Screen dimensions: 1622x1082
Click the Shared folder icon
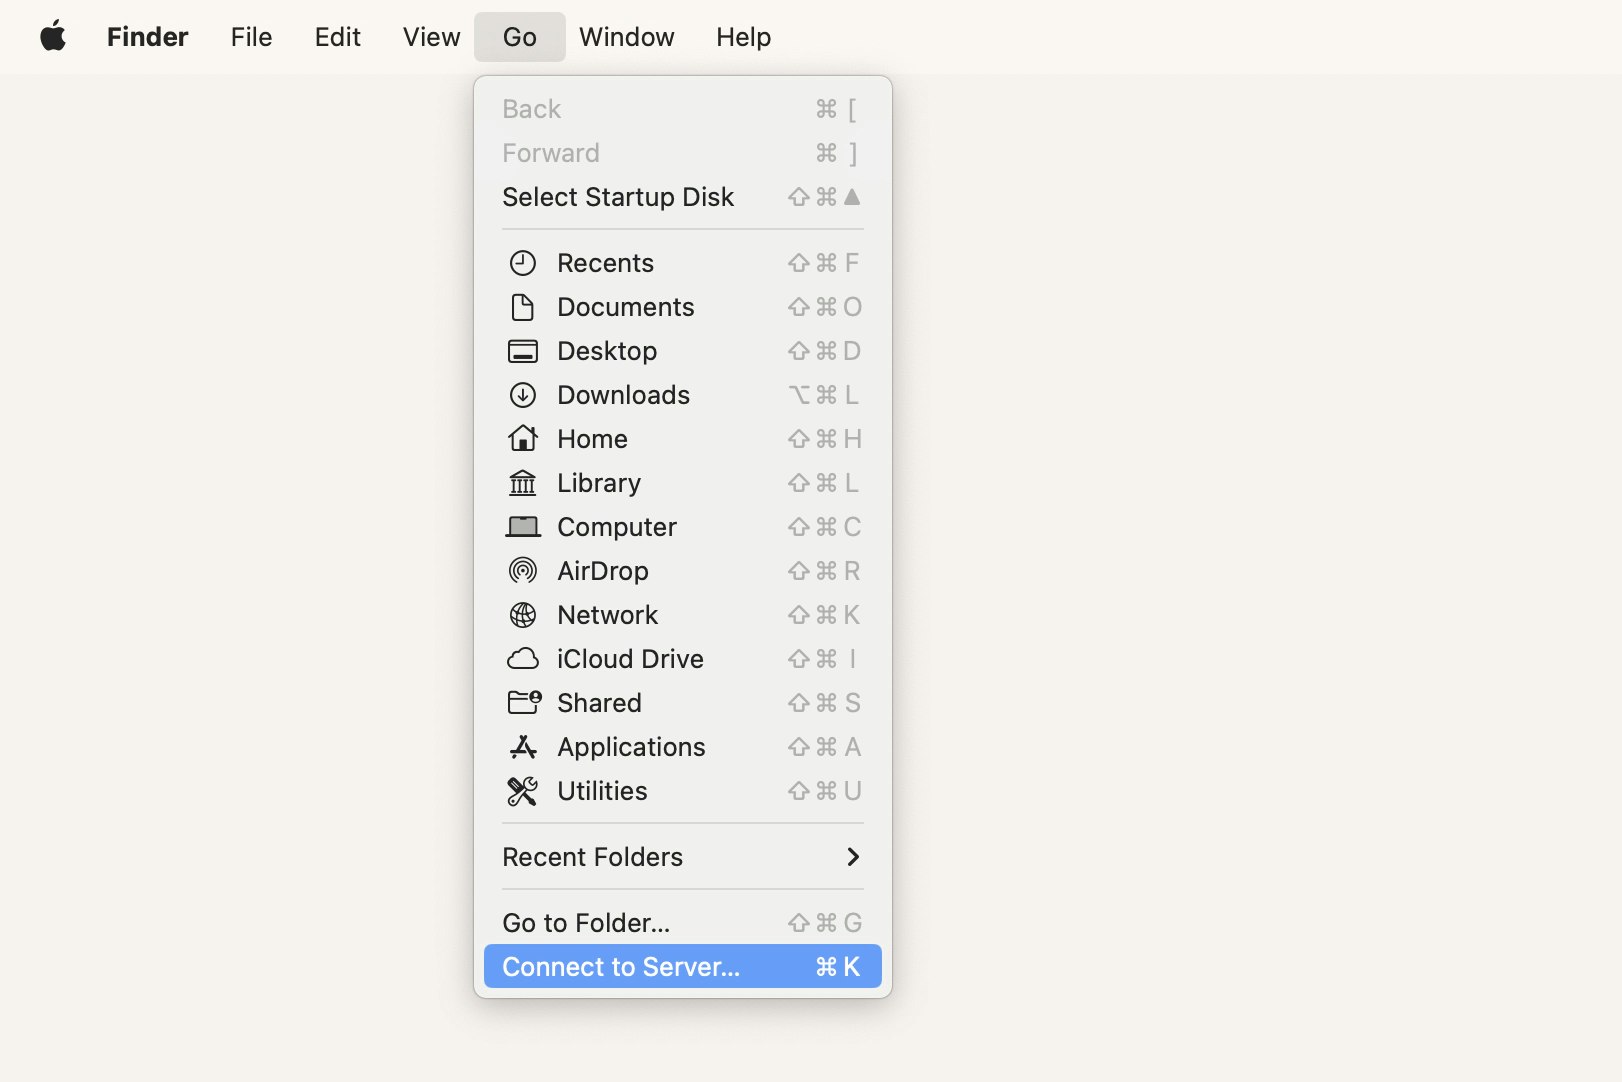click(525, 703)
